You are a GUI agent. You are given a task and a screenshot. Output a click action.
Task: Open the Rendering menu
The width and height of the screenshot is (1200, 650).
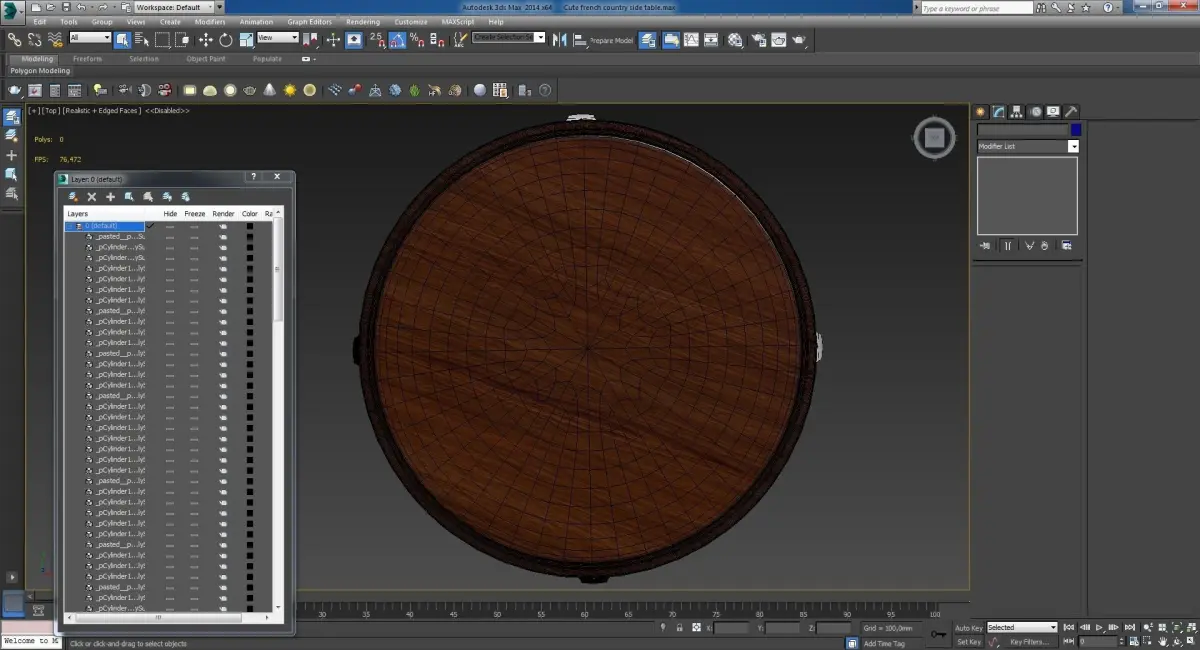click(x=362, y=21)
